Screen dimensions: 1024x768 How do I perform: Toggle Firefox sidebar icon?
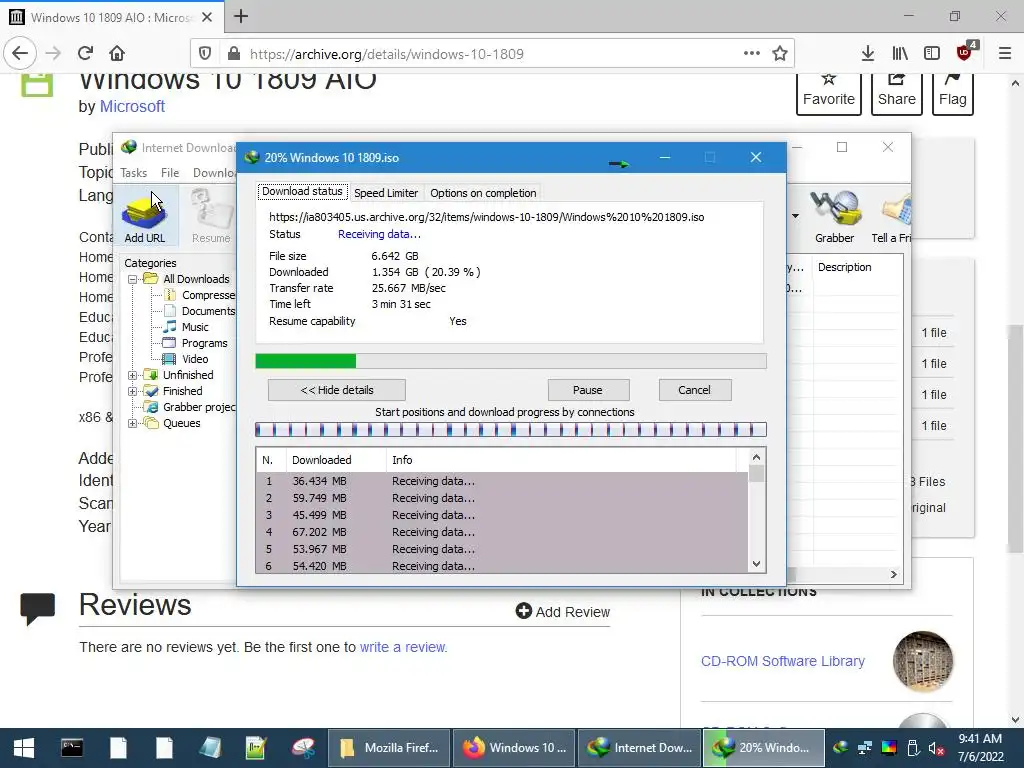(x=932, y=54)
